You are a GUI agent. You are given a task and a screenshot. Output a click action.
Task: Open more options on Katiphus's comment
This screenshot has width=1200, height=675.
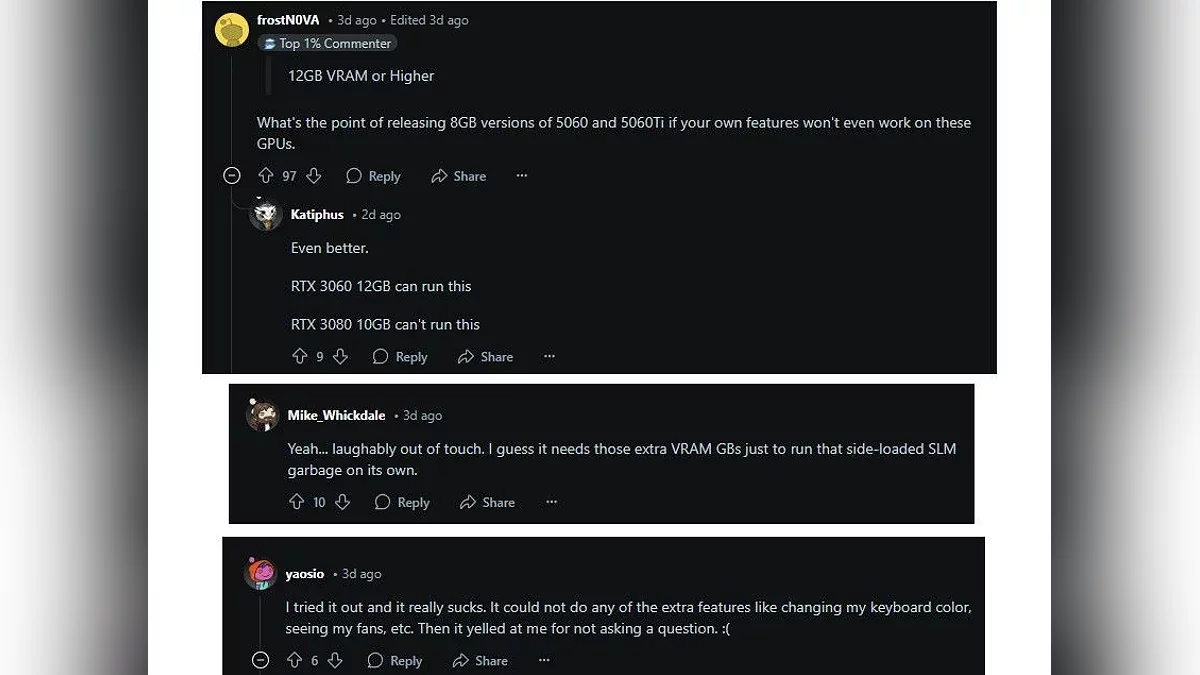[x=549, y=357]
